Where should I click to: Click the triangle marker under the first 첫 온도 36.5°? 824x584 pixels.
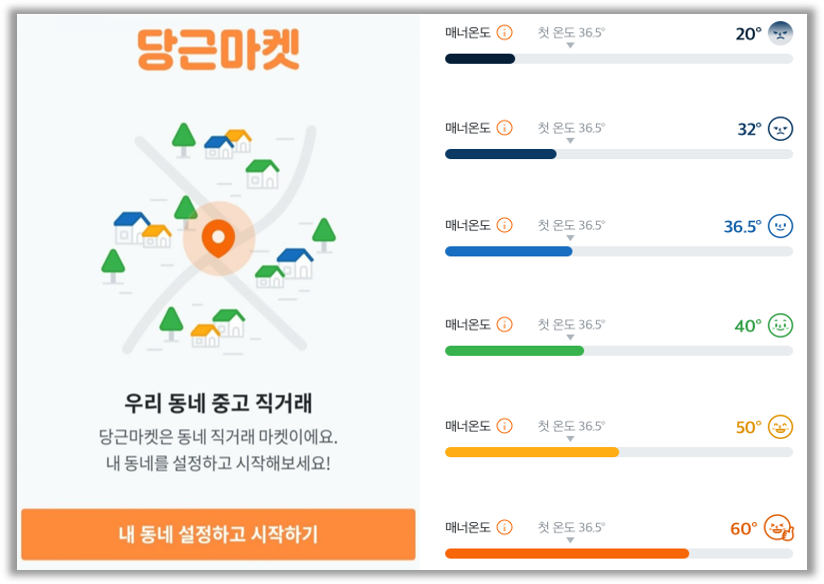coord(571,43)
